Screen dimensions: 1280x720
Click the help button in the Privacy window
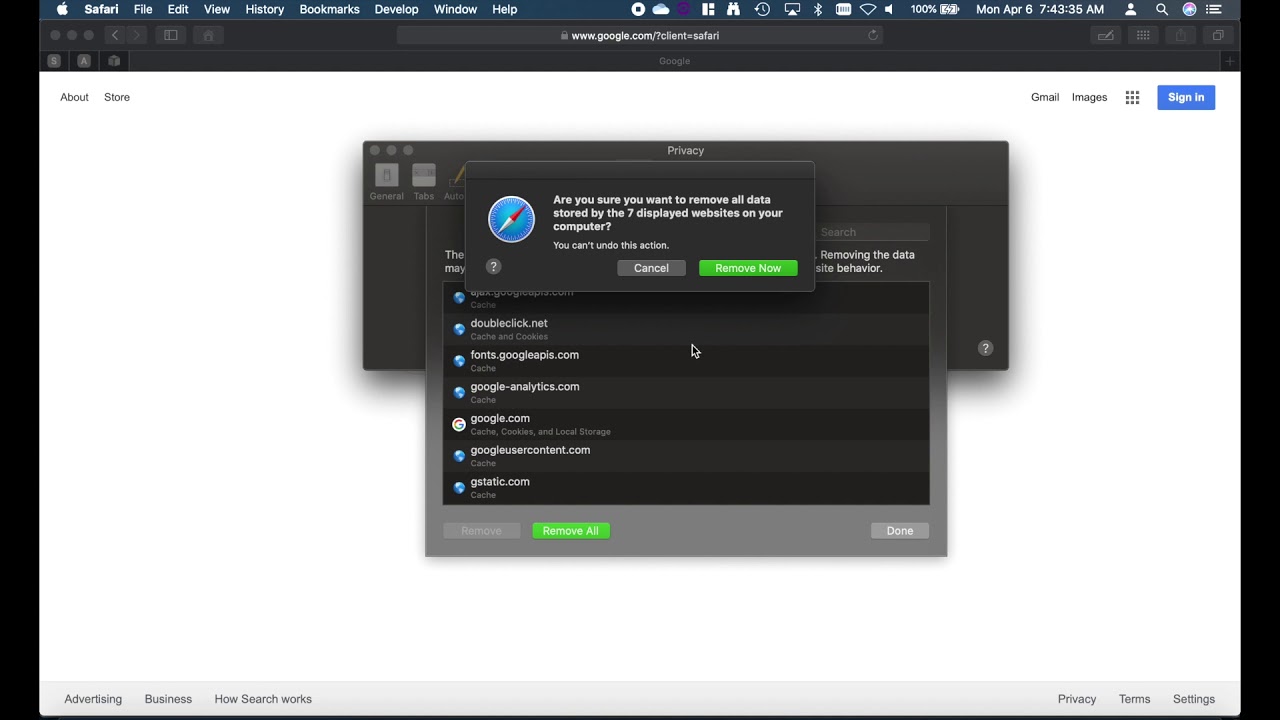(985, 348)
